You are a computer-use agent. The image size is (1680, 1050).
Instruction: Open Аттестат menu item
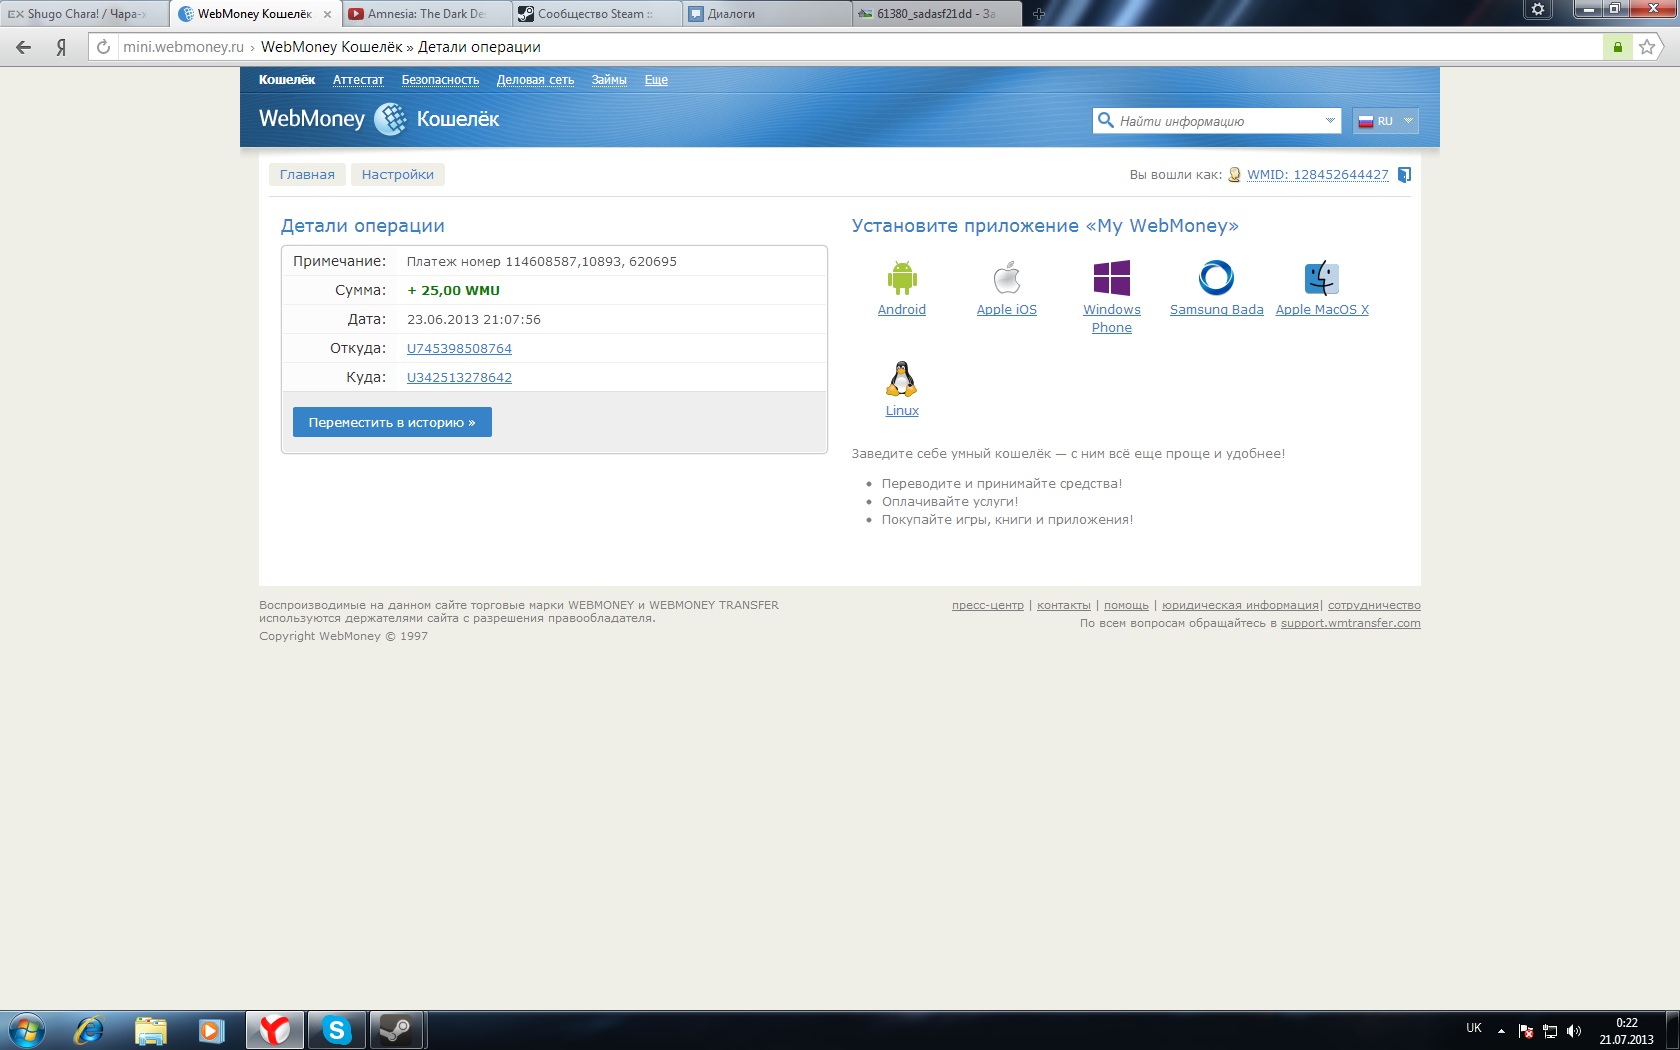[358, 80]
